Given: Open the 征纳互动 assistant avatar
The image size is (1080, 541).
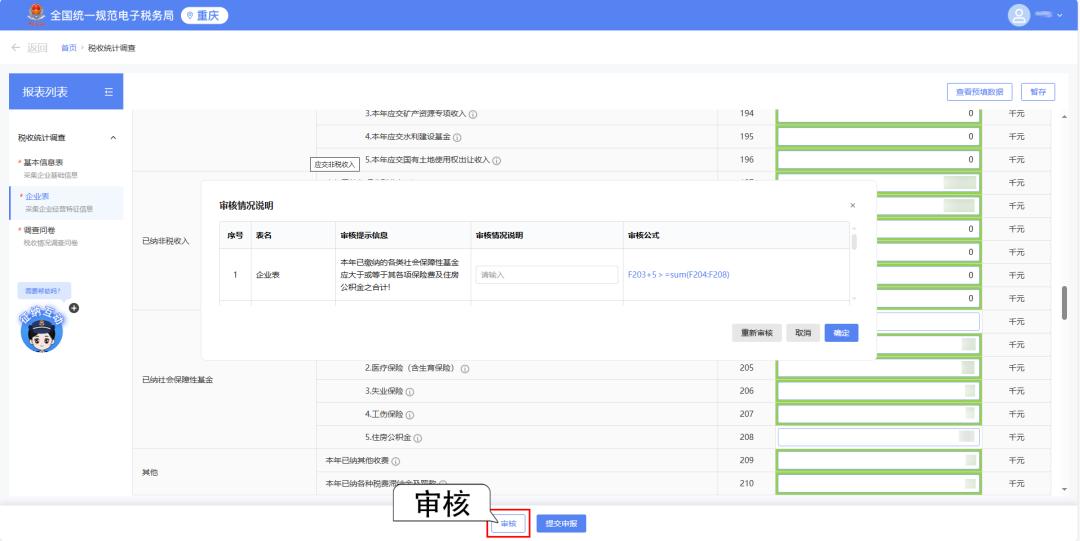Looking at the screenshot, I should click(x=42, y=330).
